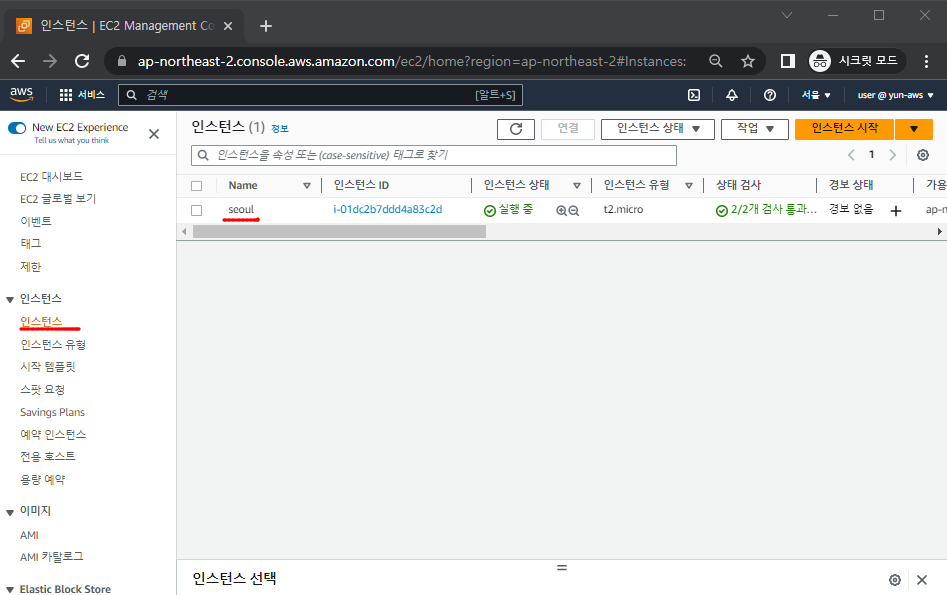This screenshot has height=595, width=947.
Task: Open Chrome three-dot menu
Action: click(x=926, y=61)
